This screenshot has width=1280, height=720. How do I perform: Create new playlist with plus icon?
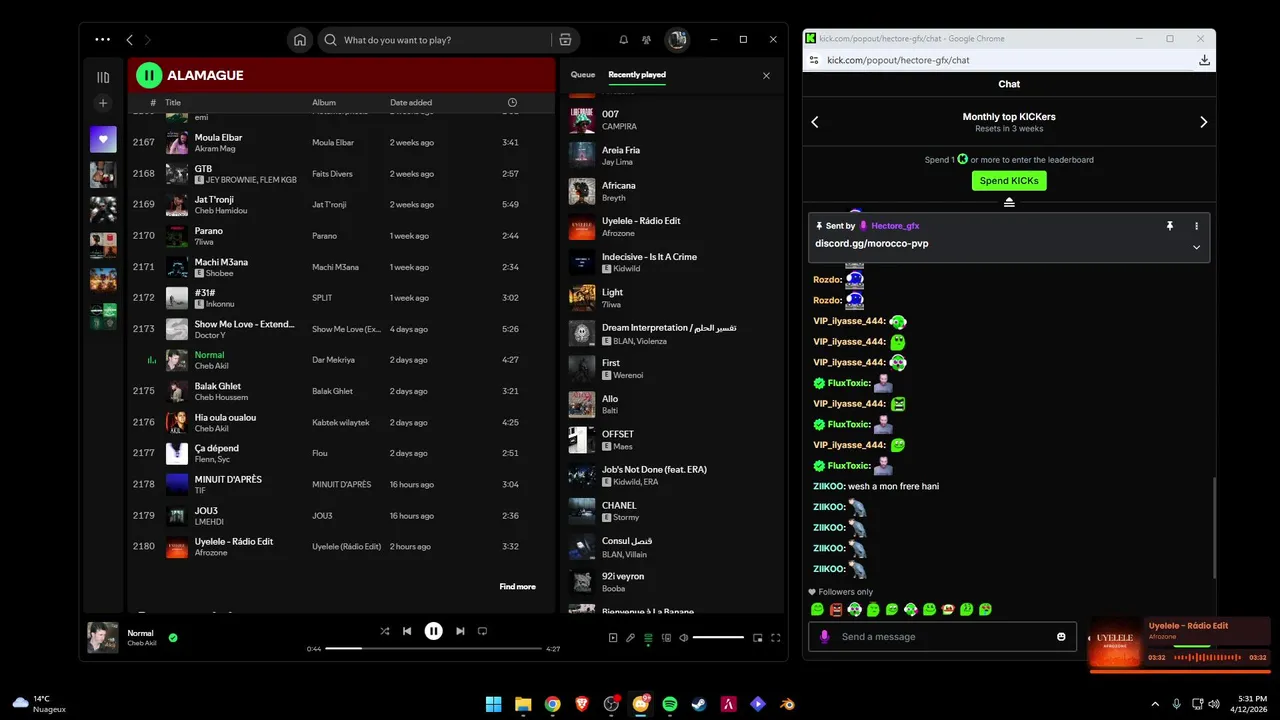coord(103,103)
